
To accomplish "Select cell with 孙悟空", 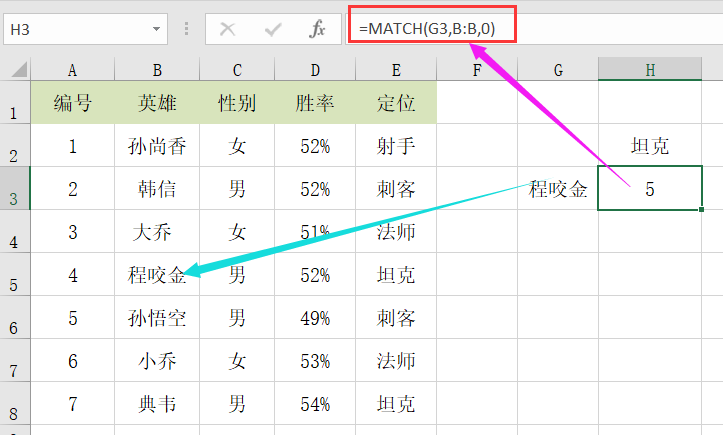I will click(157, 317).
